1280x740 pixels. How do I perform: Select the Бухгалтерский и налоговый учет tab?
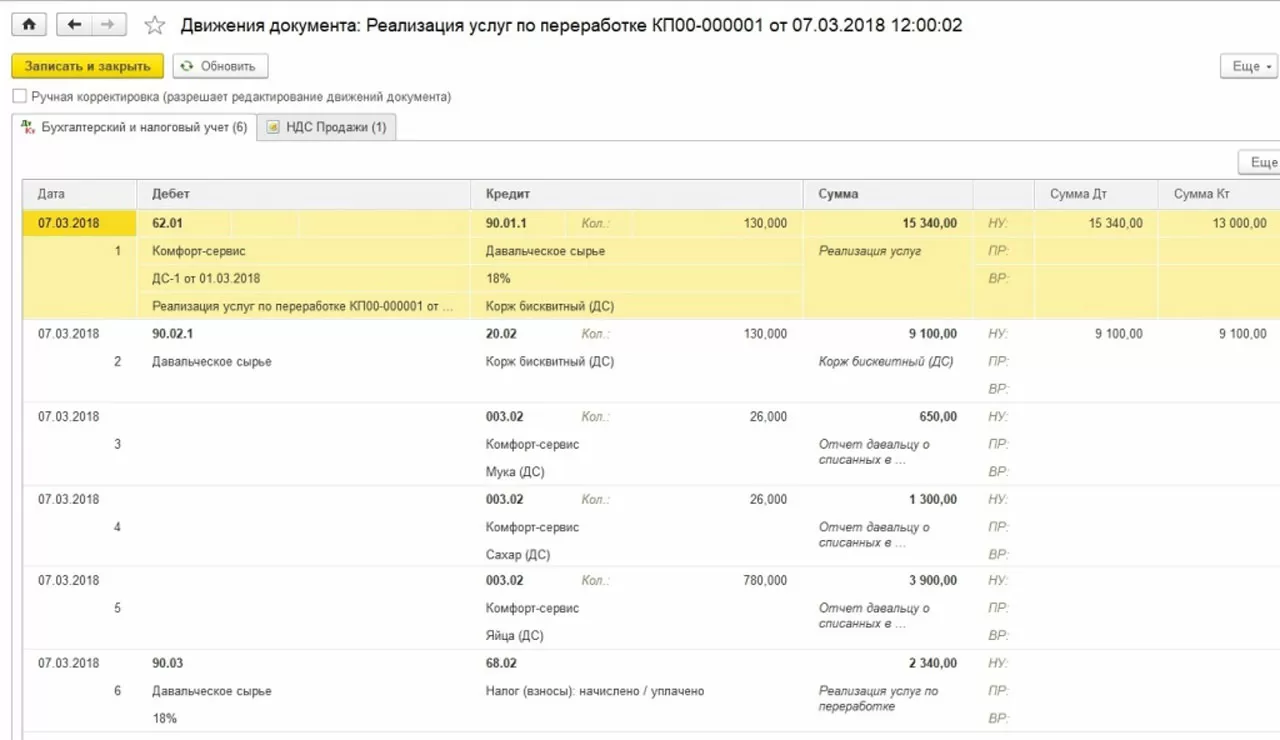(143, 128)
